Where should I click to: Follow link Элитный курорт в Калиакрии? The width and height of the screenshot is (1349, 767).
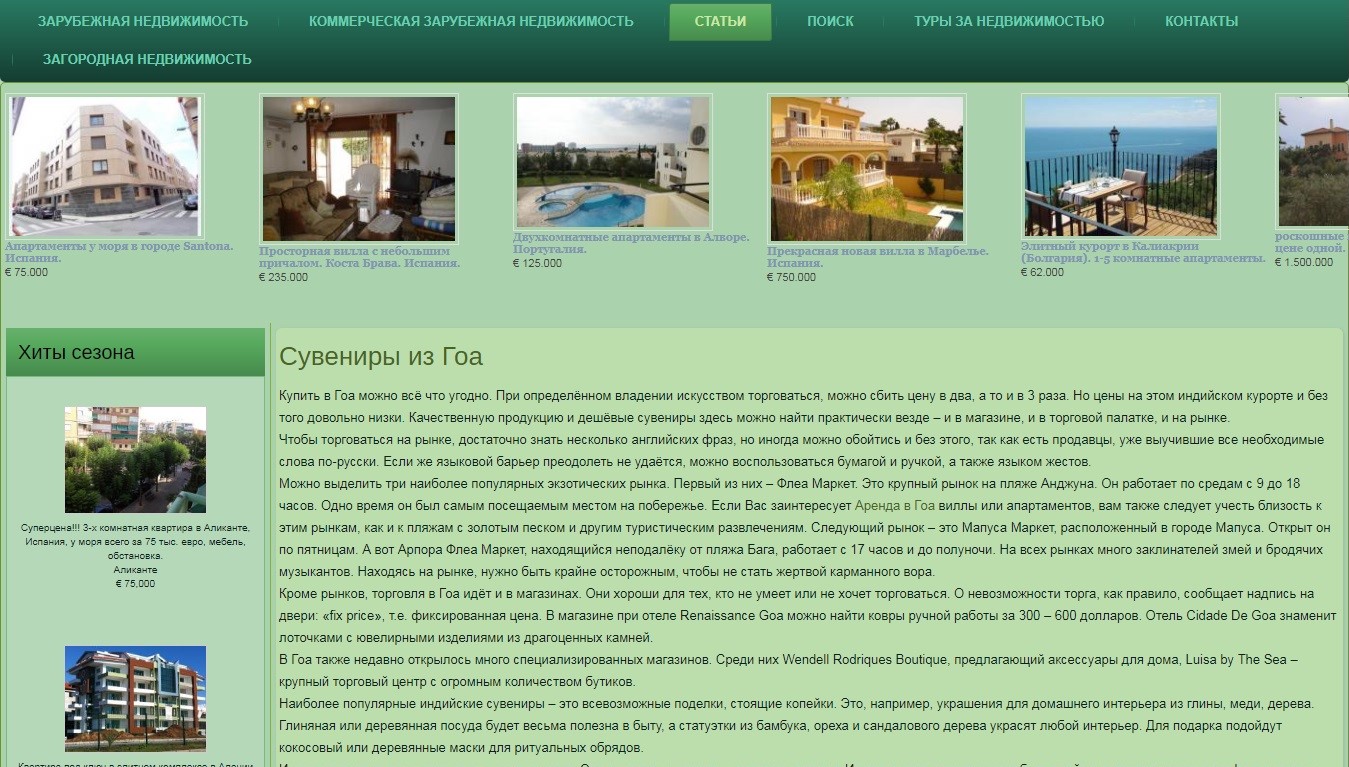pyautogui.click(x=1143, y=251)
